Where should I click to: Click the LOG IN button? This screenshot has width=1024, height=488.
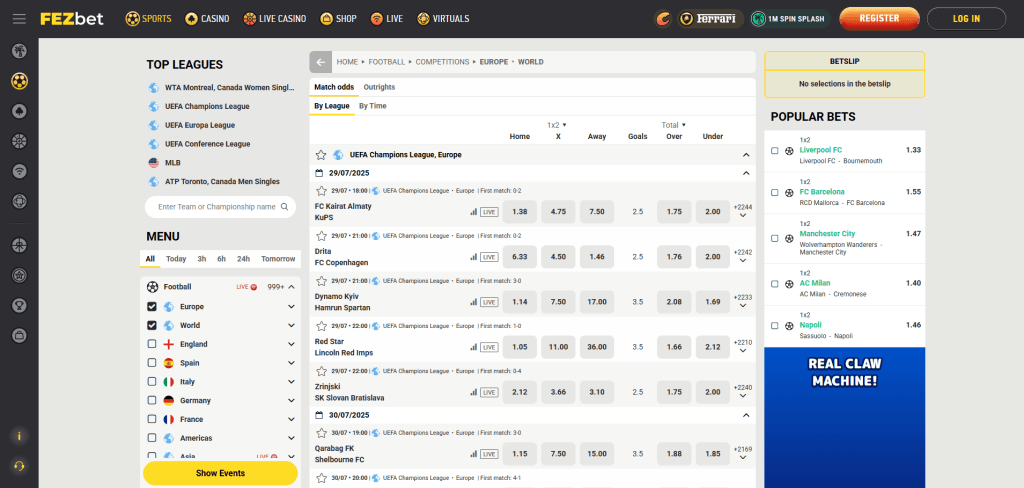point(966,19)
